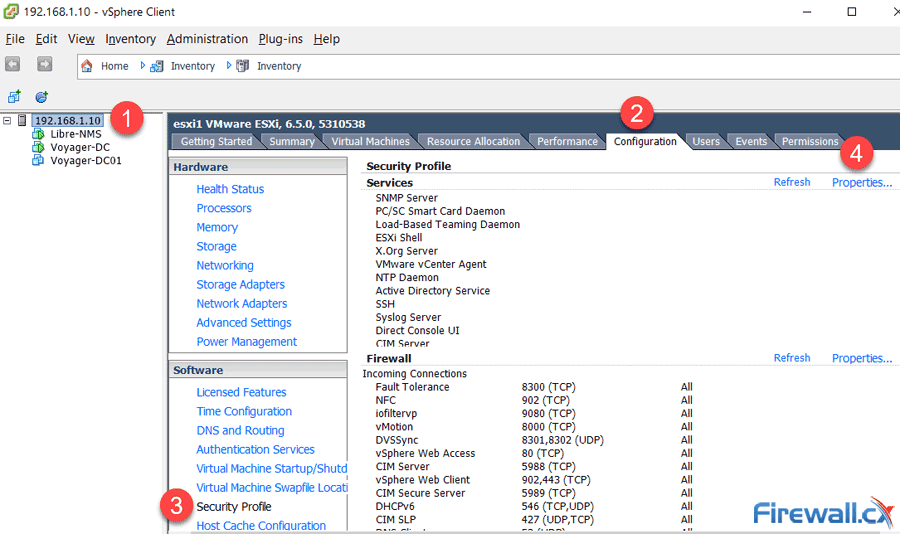Select Voyager-DC01 in the inventory tree
The height and width of the screenshot is (534, 900).
click(x=86, y=160)
